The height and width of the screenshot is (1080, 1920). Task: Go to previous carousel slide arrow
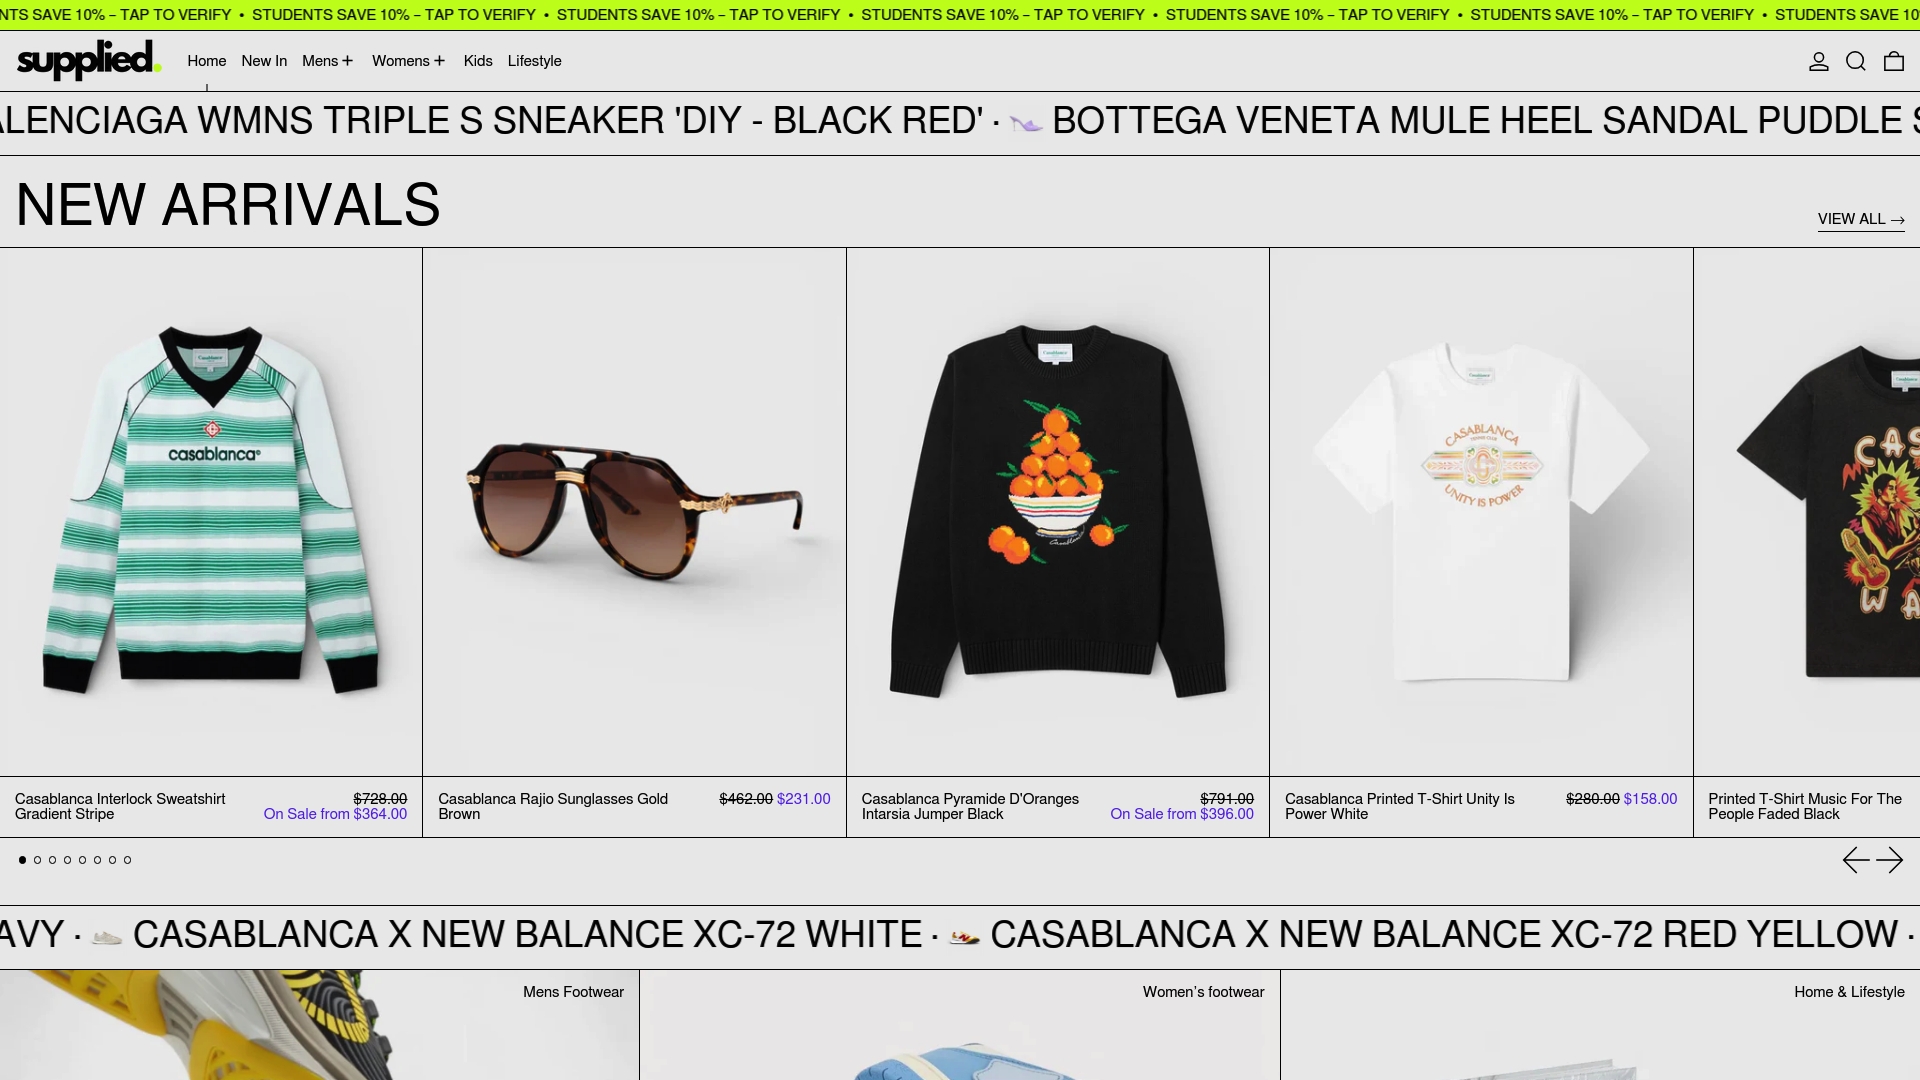(1856, 860)
